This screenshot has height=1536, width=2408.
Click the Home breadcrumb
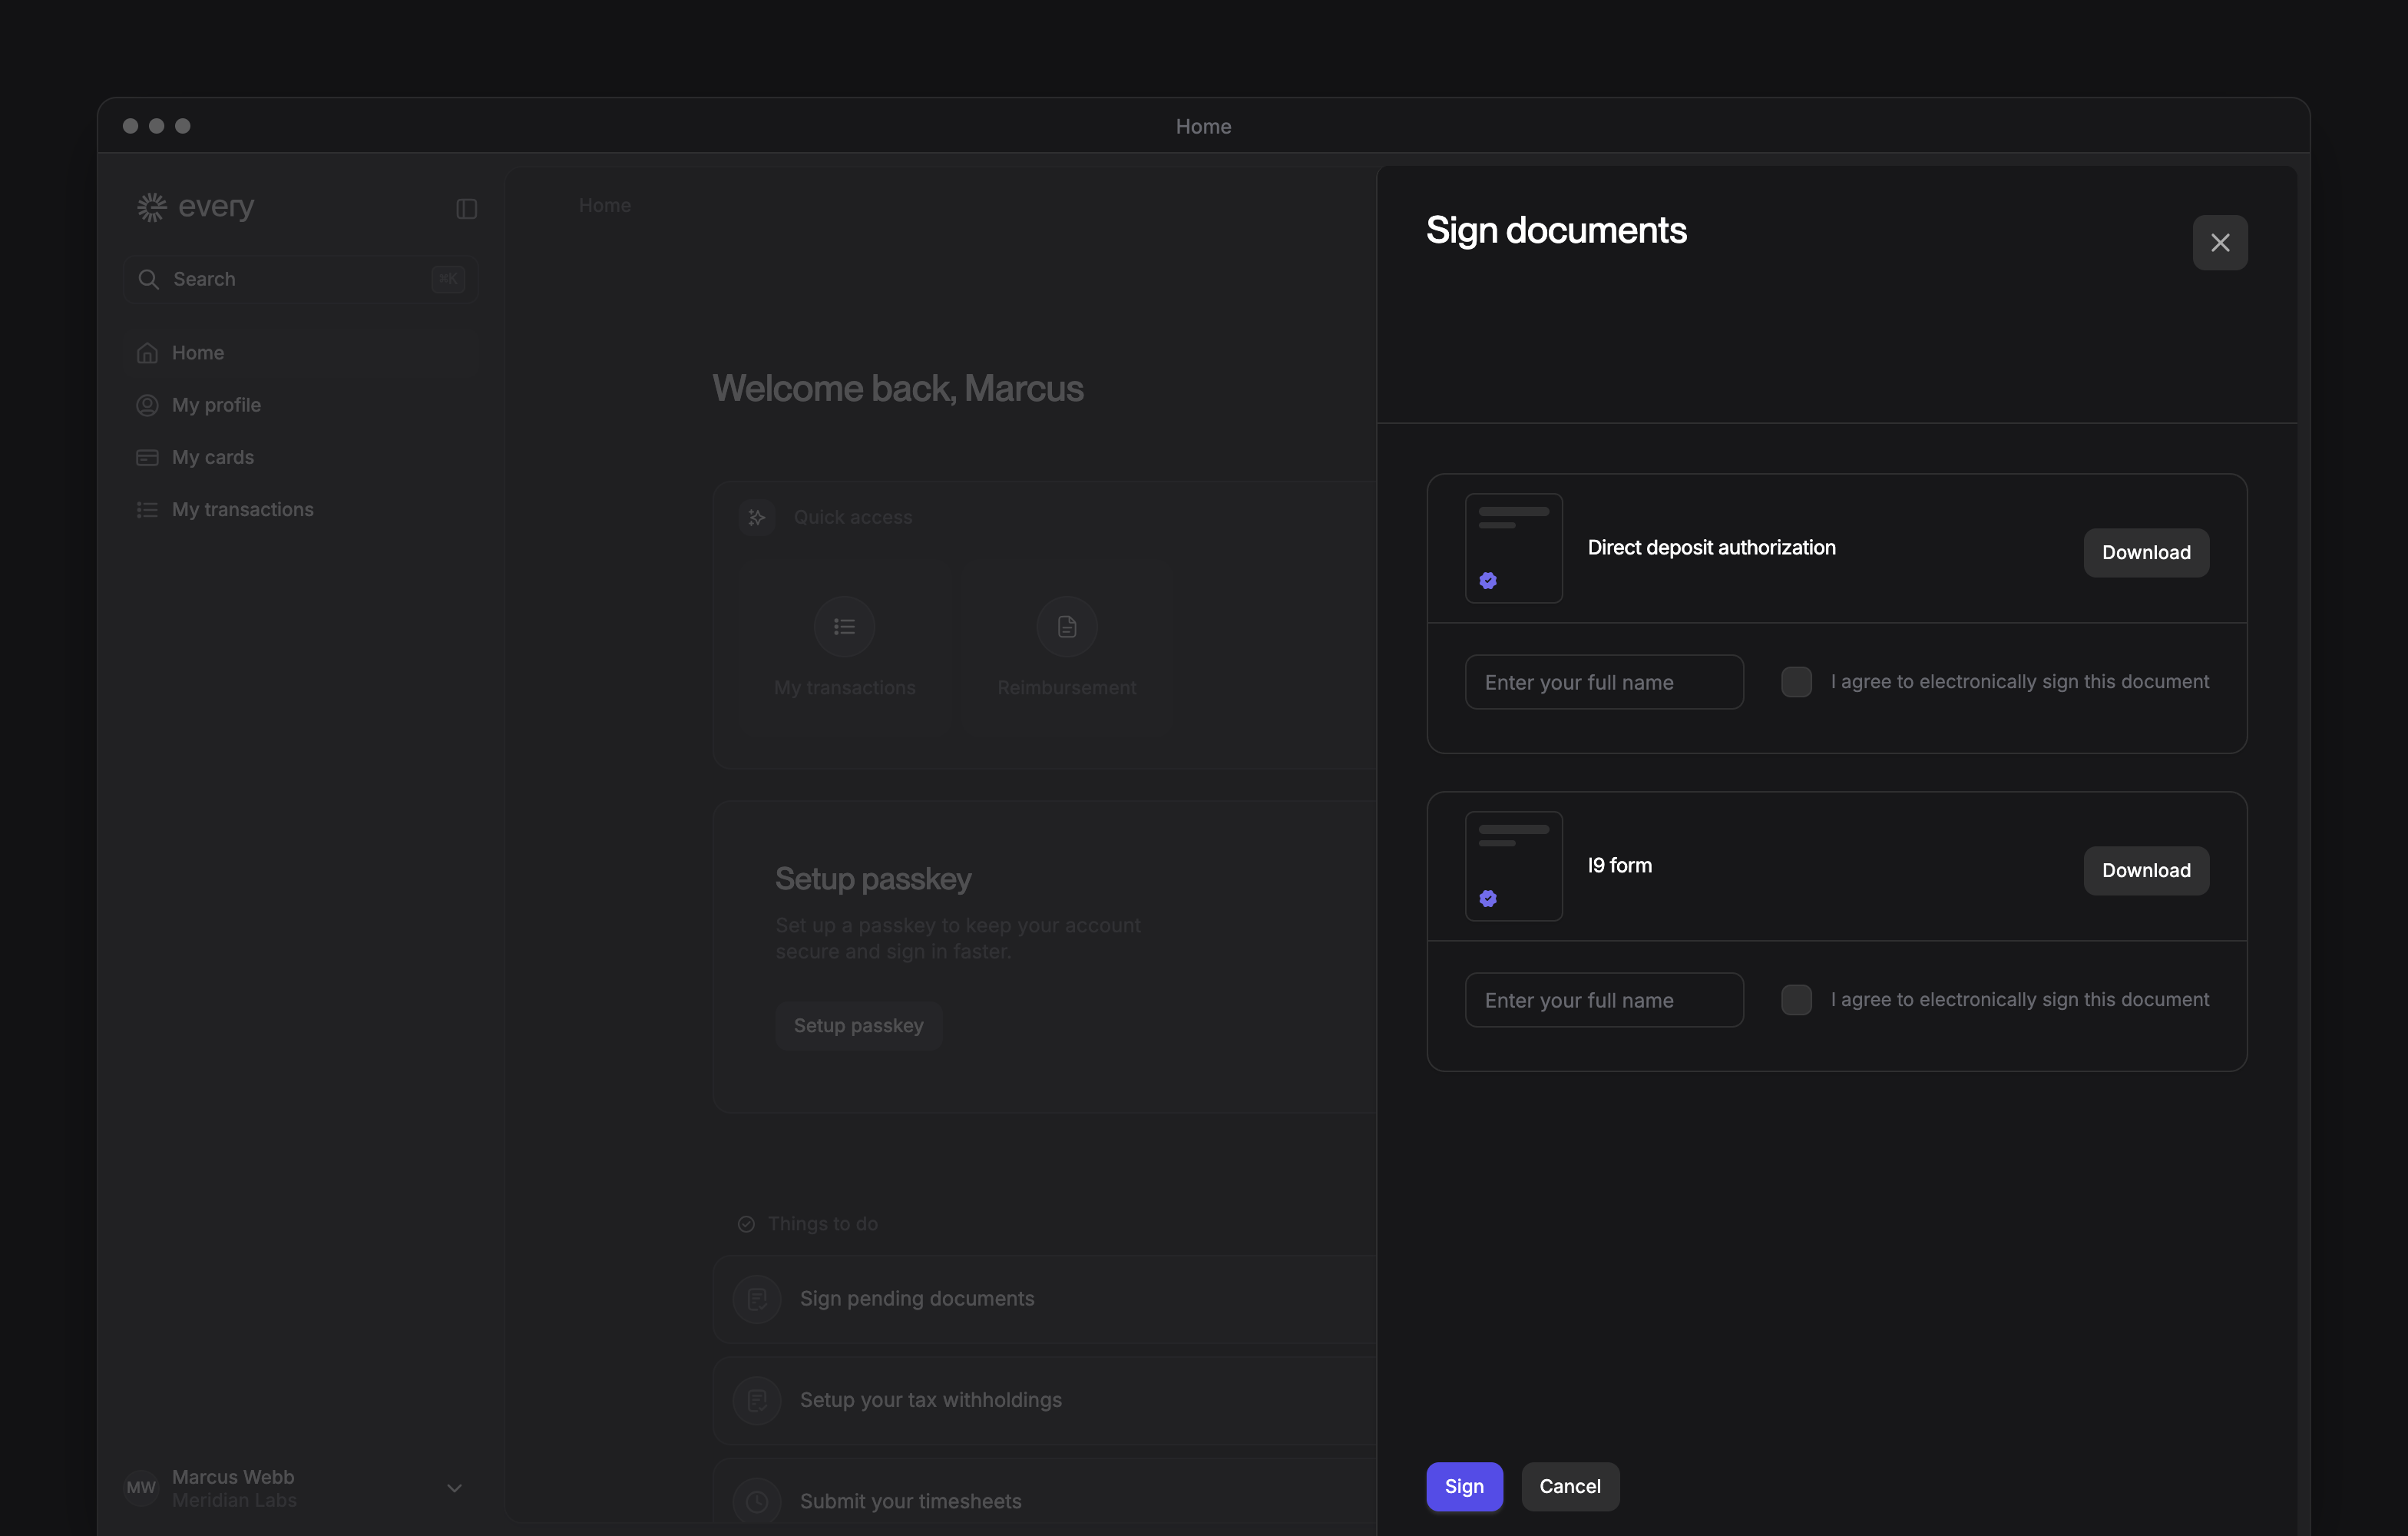tap(604, 205)
